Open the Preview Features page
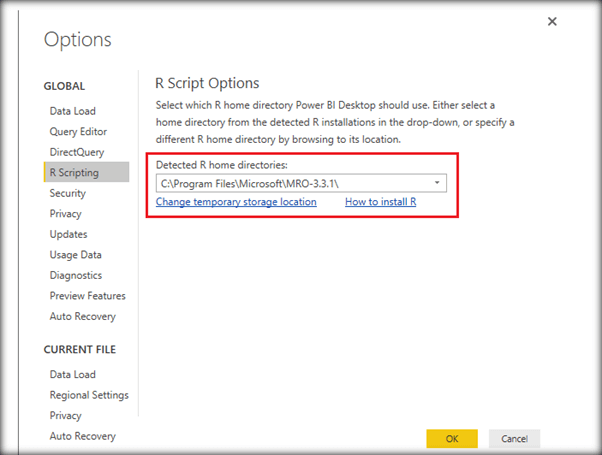Image resolution: width=602 pixels, height=455 pixels. [x=88, y=296]
